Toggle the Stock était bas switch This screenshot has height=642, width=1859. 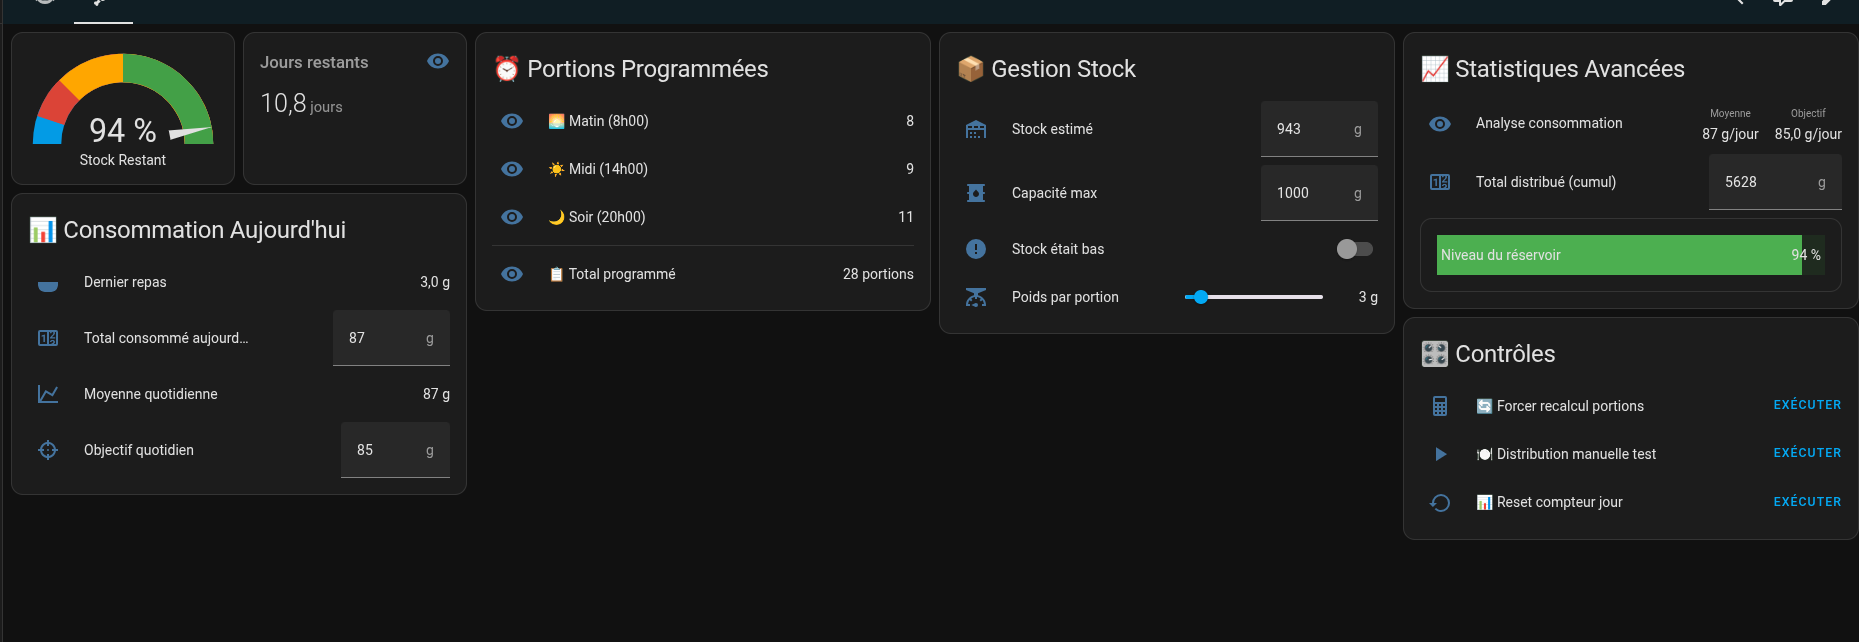coord(1355,249)
